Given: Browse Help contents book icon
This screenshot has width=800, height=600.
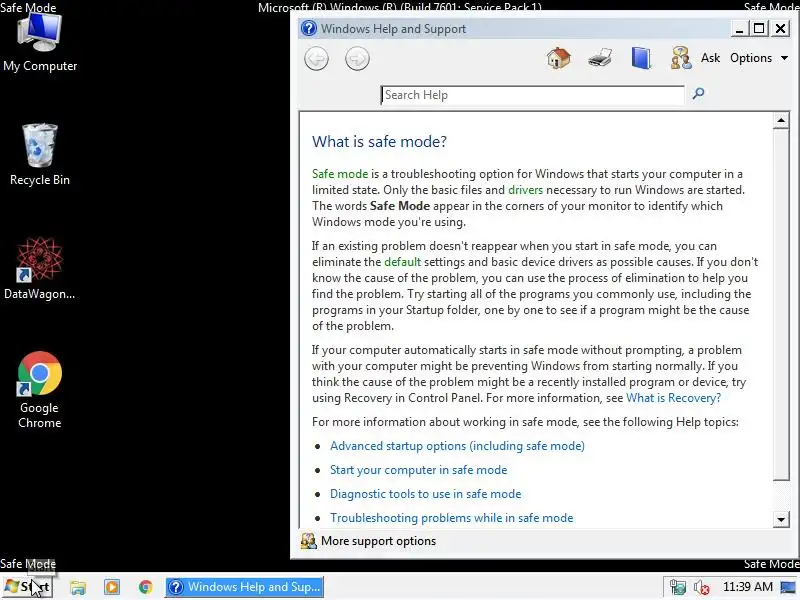Looking at the screenshot, I should 641,58.
